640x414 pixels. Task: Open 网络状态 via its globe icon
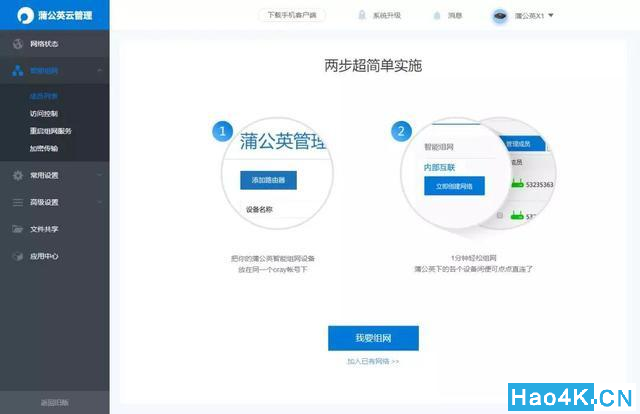click(x=18, y=44)
